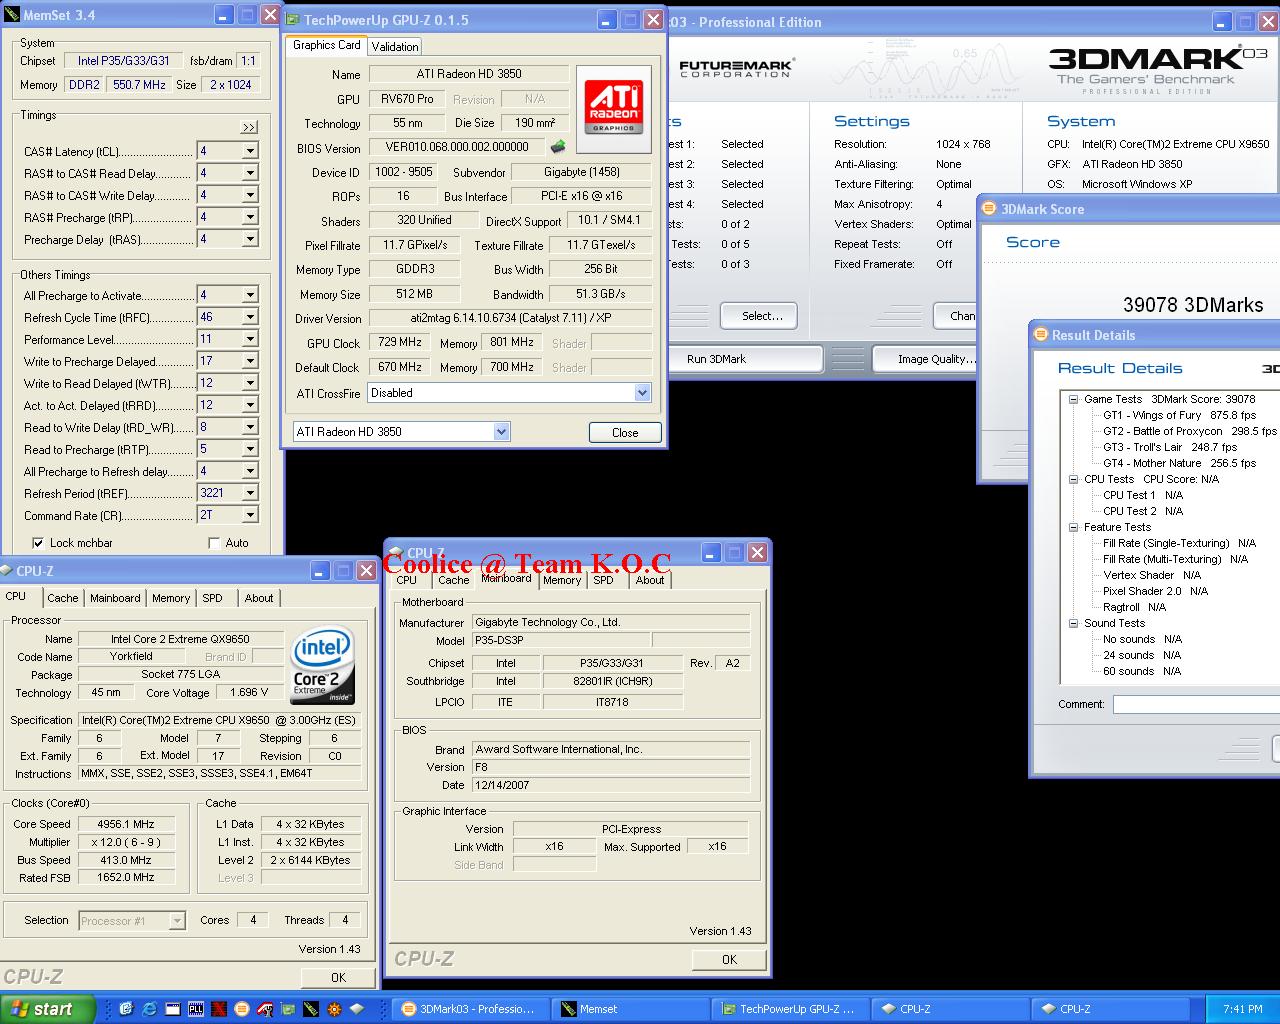The height and width of the screenshot is (1024, 1280).
Task: Open the Mainboard tab in left CPU-Z window
Action: tap(115, 598)
